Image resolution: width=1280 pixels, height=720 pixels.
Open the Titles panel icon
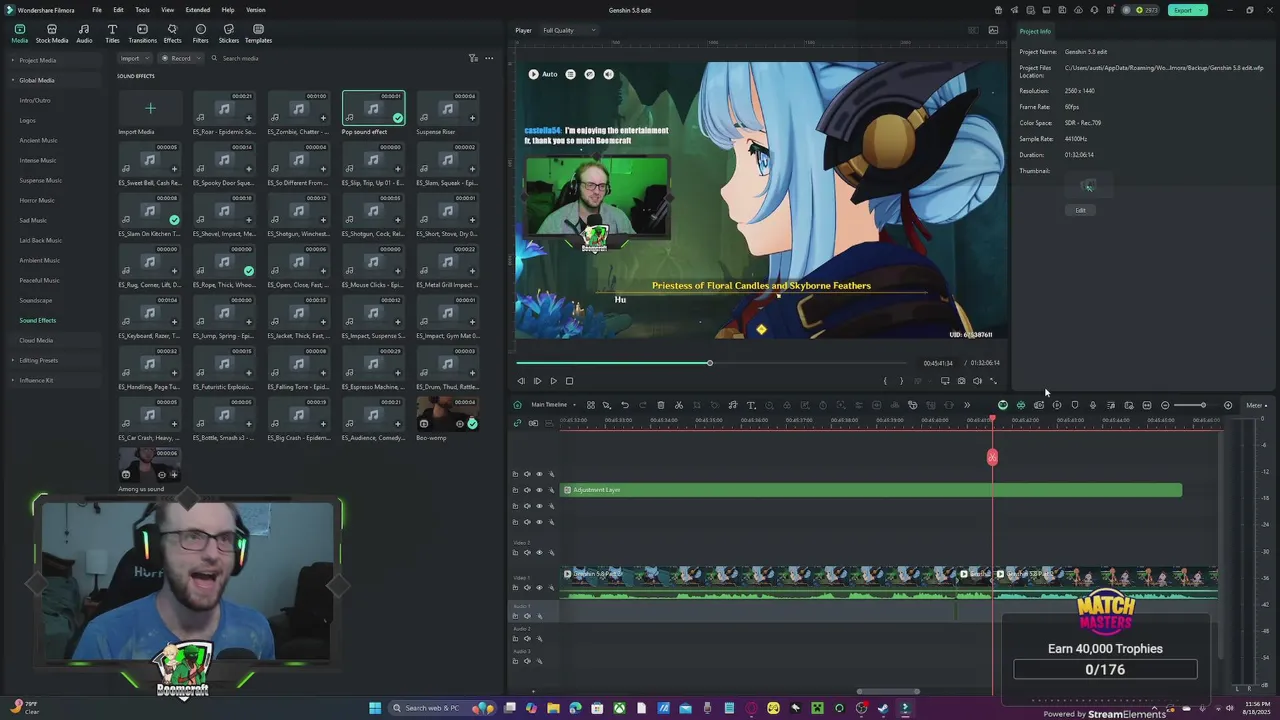pos(112,34)
